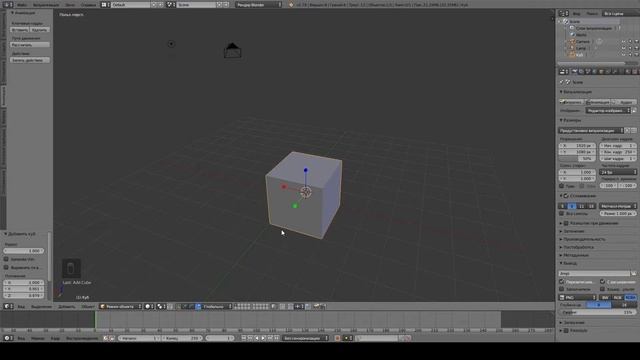The width and height of the screenshot is (640, 360).
Task: Open the render engine dropdown in top bar
Action: [x=259, y=4]
